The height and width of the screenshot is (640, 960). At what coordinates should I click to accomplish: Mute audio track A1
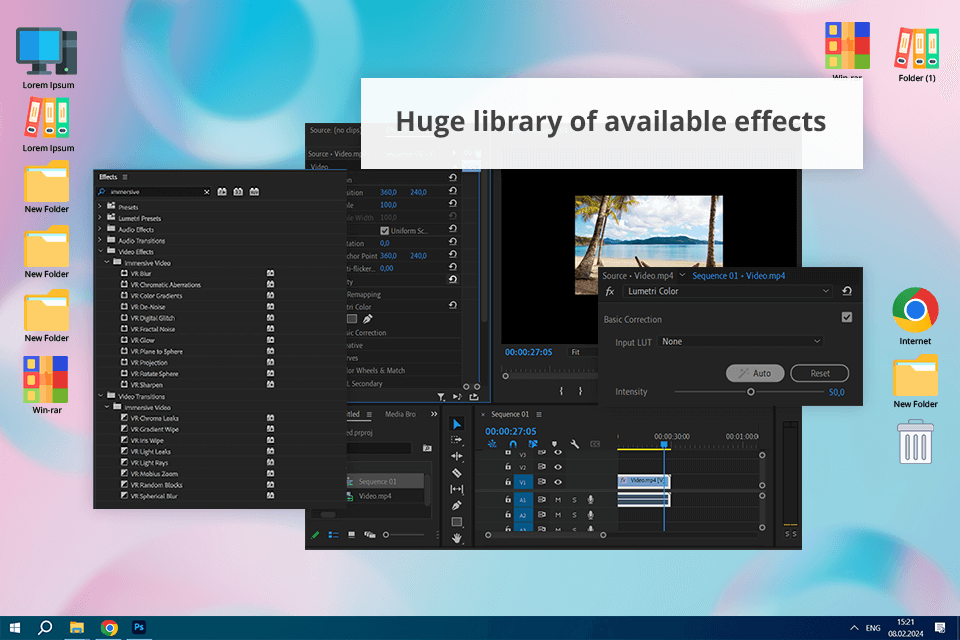pyautogui.click(x=558, y=499)
